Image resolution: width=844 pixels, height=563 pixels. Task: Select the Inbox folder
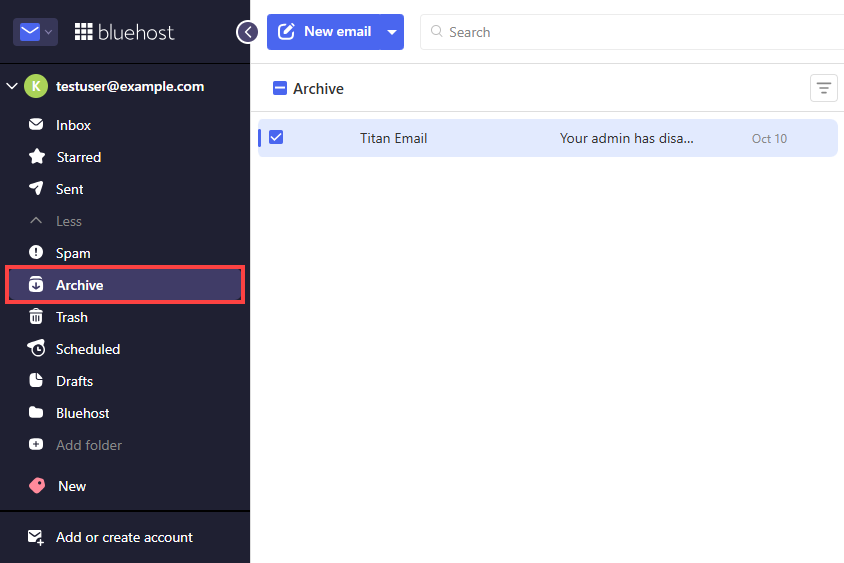(x=125, y=125)
